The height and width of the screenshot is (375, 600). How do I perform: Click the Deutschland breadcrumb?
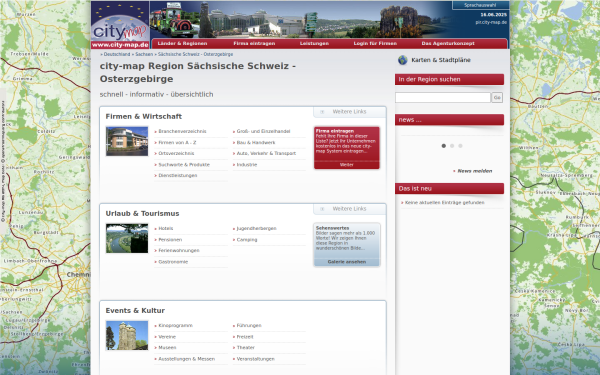117,54
